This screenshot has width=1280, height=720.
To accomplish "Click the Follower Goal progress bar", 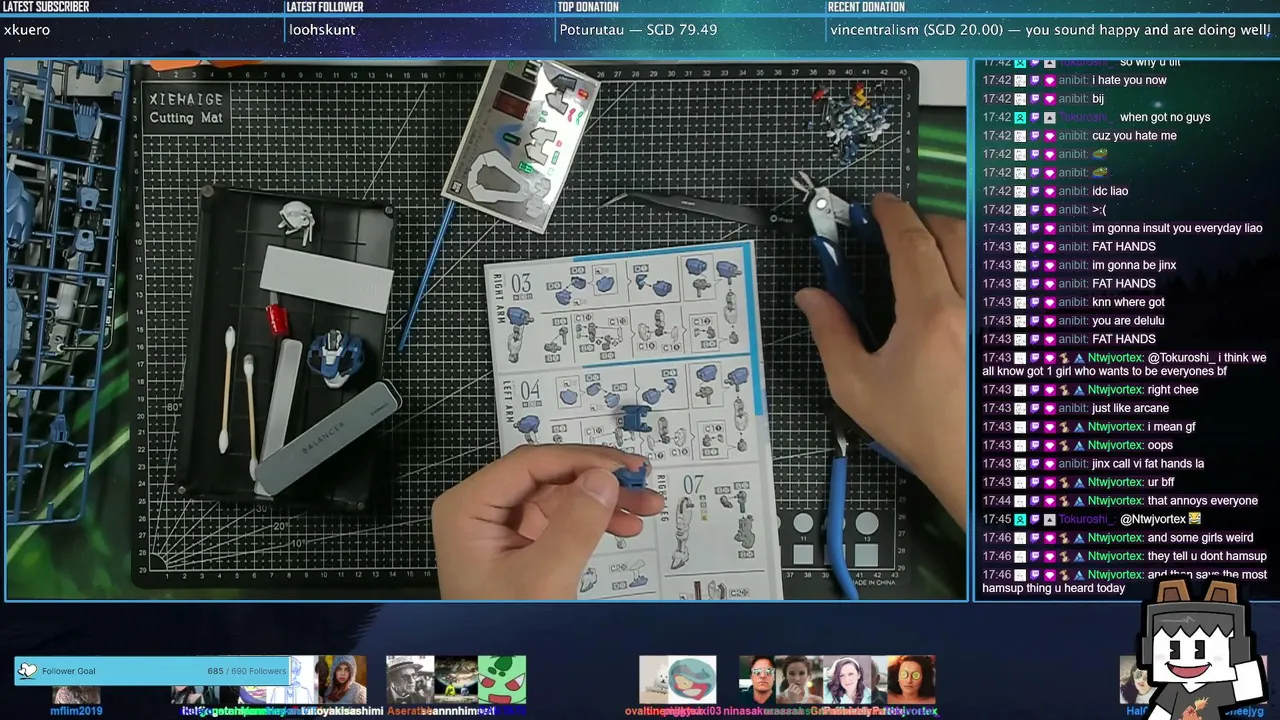I will (x=153, y=671).
